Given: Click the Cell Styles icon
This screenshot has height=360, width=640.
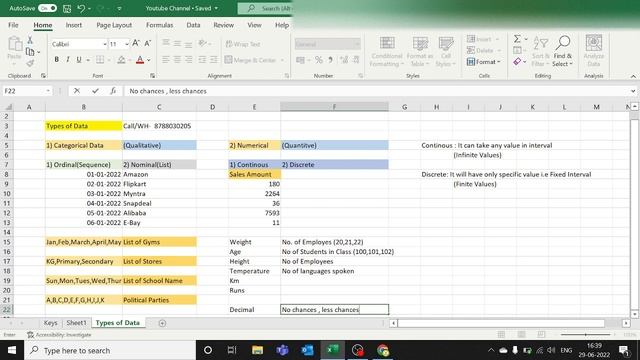Looking at the screenshot, I should click(446, 51).
